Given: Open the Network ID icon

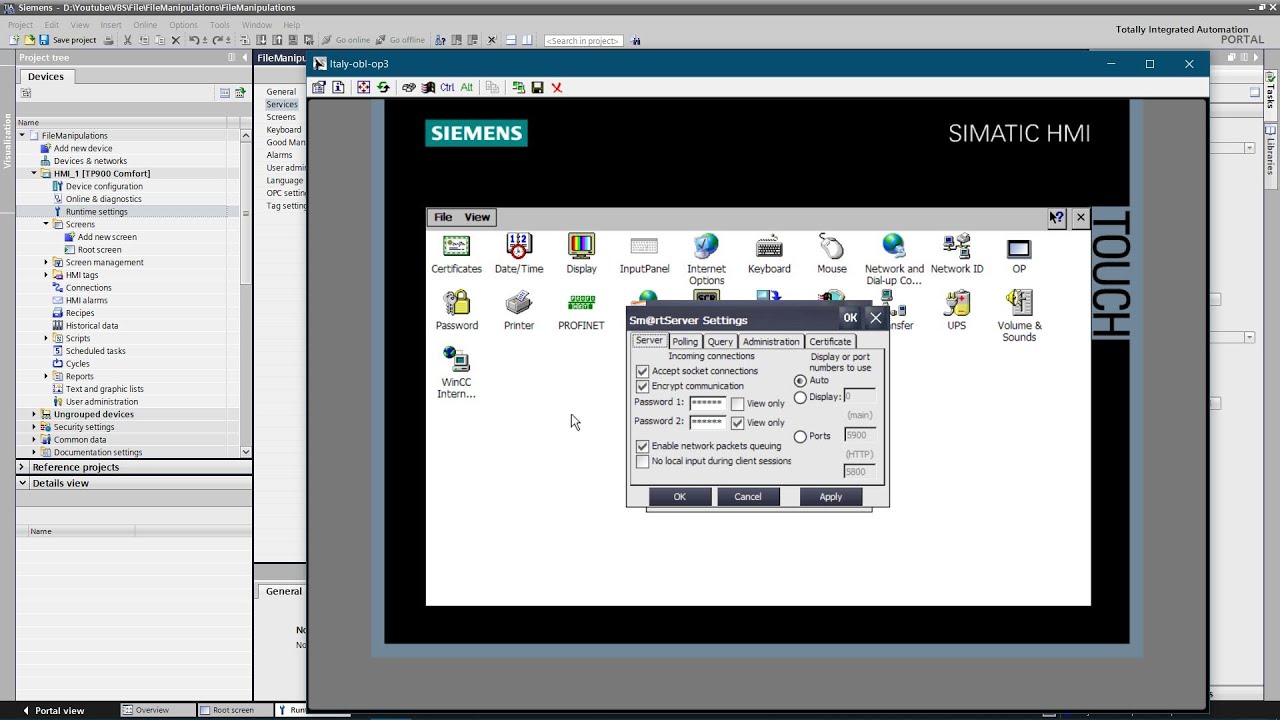Looking at the screenshot, I should (957, 254).
